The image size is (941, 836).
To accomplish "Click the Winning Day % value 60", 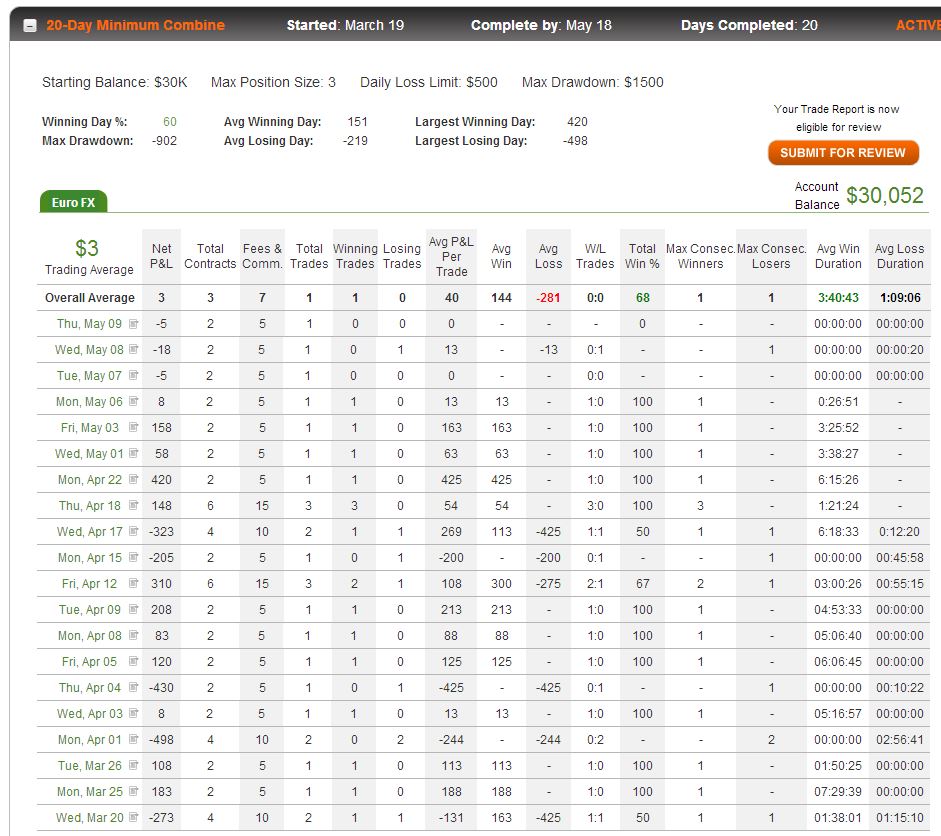I will pos(170,122).
